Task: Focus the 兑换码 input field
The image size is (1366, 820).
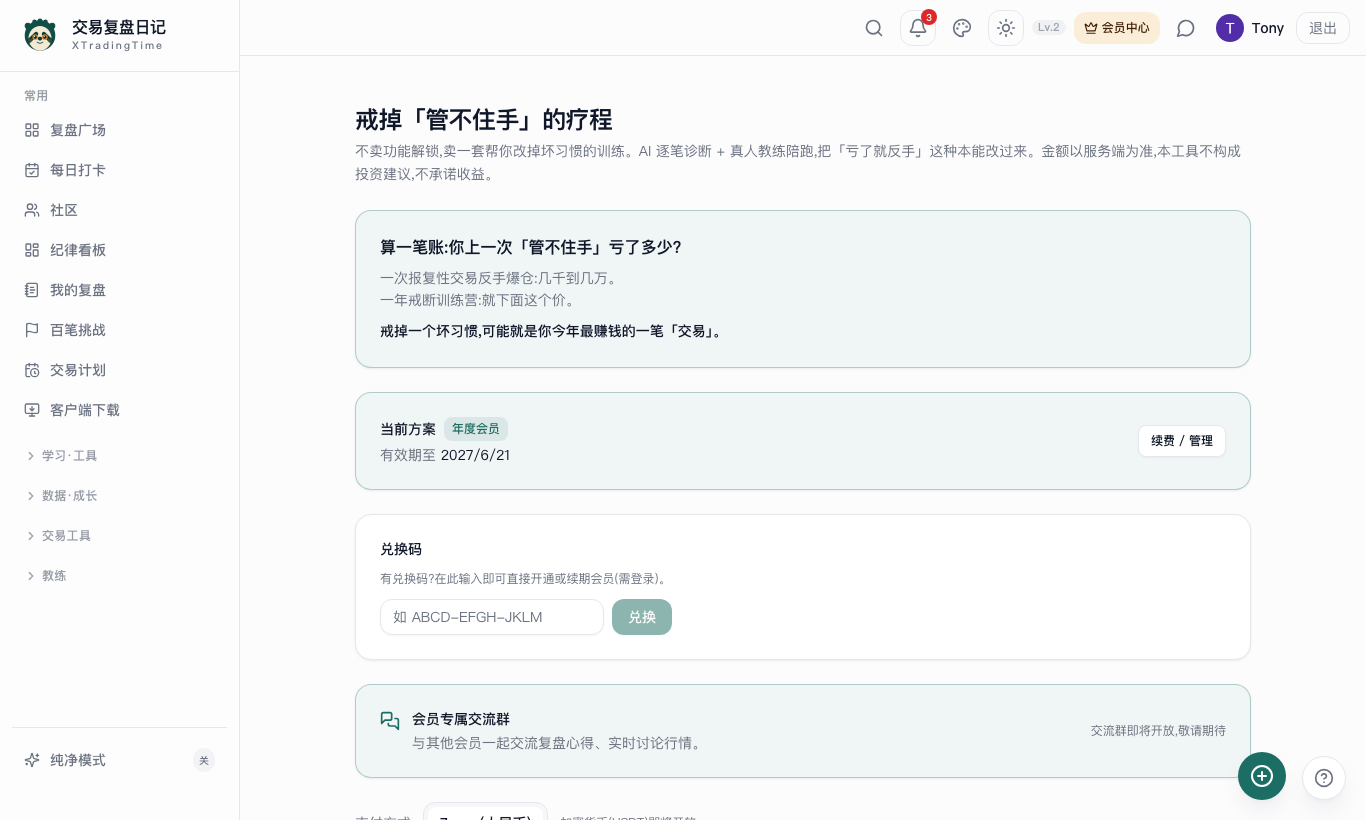Action: pyautogui.click(x=492, y=617)
